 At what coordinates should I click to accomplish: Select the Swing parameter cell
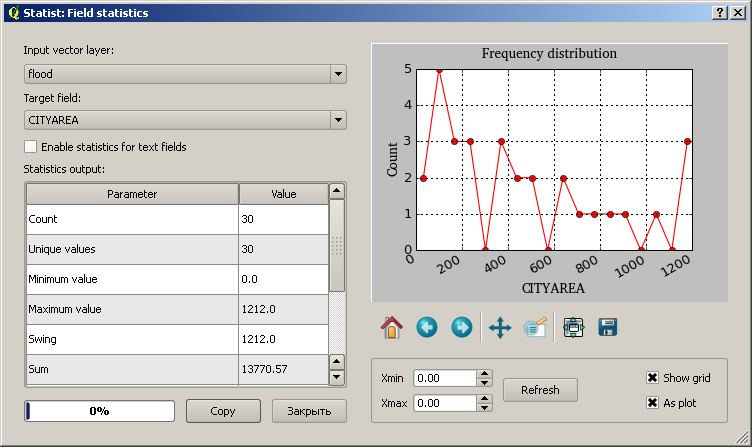pos(132,339)
